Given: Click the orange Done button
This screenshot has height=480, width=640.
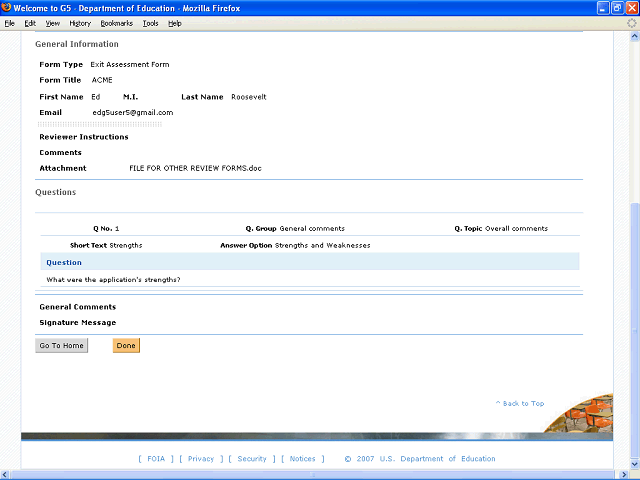Looking at the screenshot, I should pyautogui.click(x=126, y=345).
